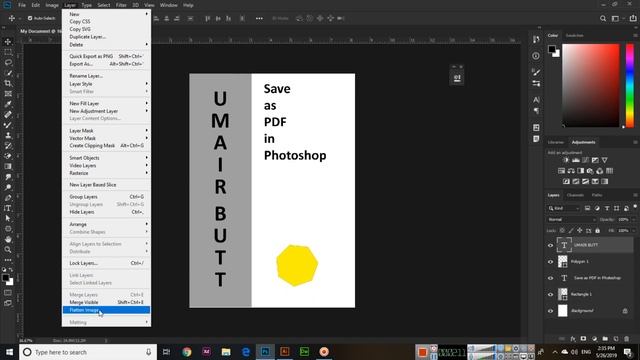Select the Move tool in toolbar
This screenshot has height=360, width=640.
[x=8, y=42]
